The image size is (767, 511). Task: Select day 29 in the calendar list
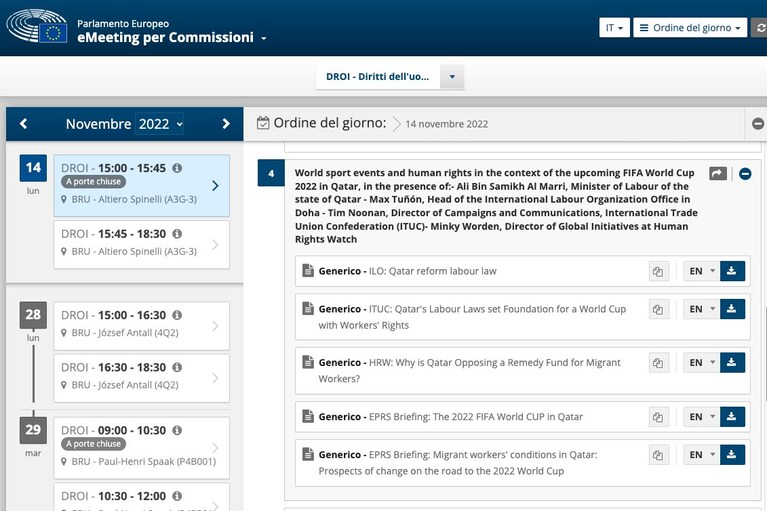pyautogui.click(x=33, y=430)
